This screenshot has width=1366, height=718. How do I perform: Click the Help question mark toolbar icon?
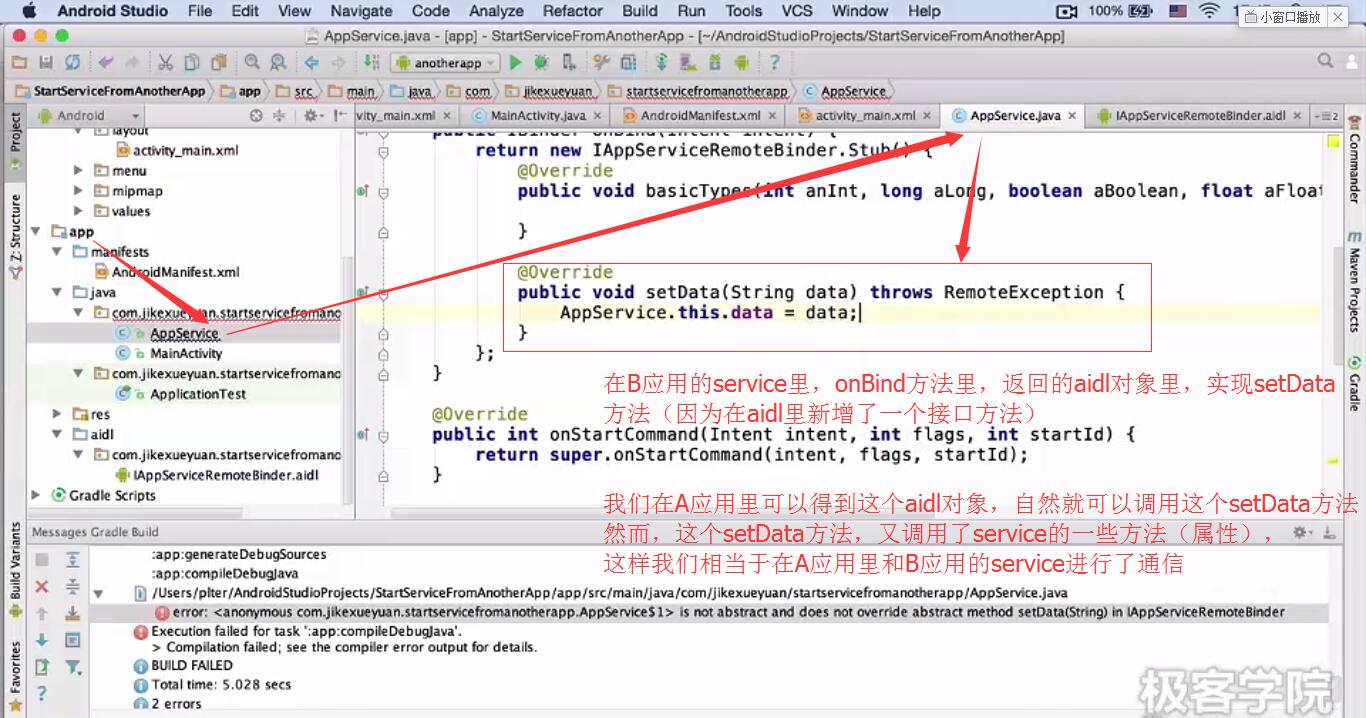(774, 62)
